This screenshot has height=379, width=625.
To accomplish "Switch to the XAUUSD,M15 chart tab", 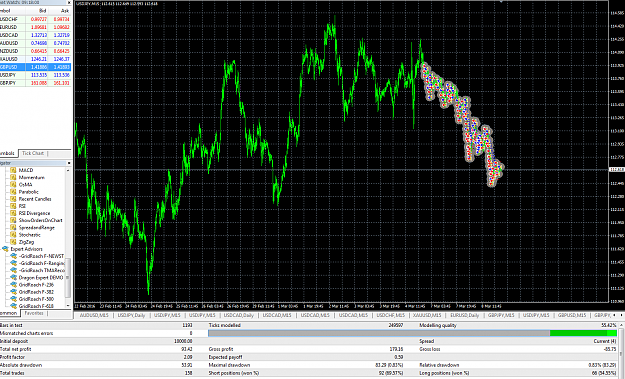I will (x=427, y=315).
